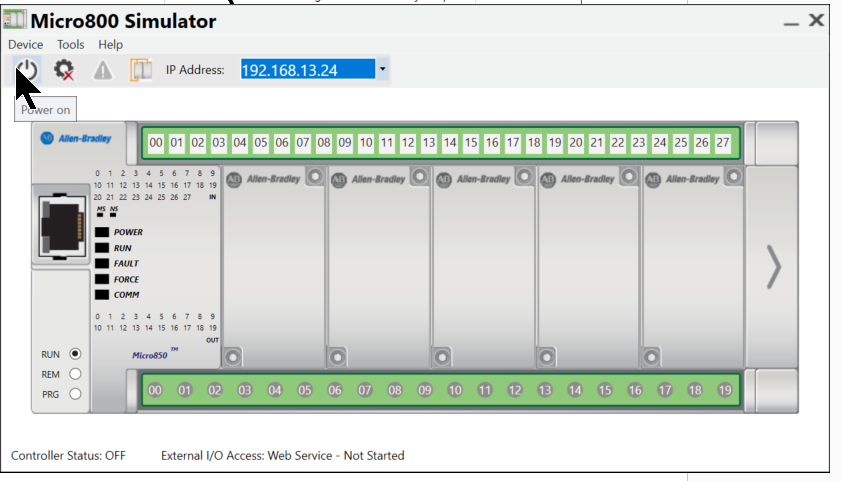
Task: Click input terminal 08 on top strip
Action: pos(323,143)
